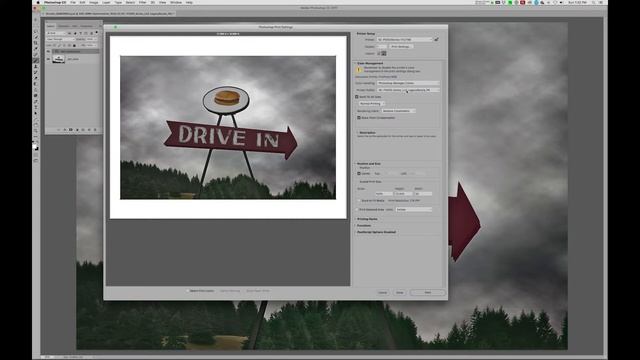Select the History Brush tool
The height and width of the screenshot is (360, 640).
pos(36,72)
